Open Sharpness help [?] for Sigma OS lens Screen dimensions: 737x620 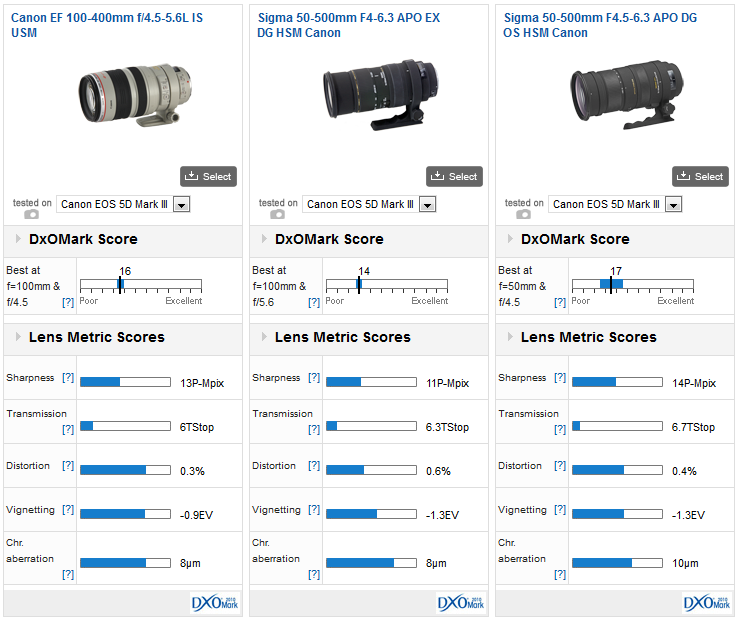coord(560,377)
